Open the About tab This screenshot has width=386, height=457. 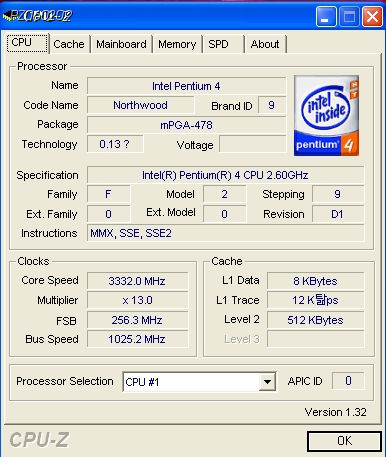265,44
